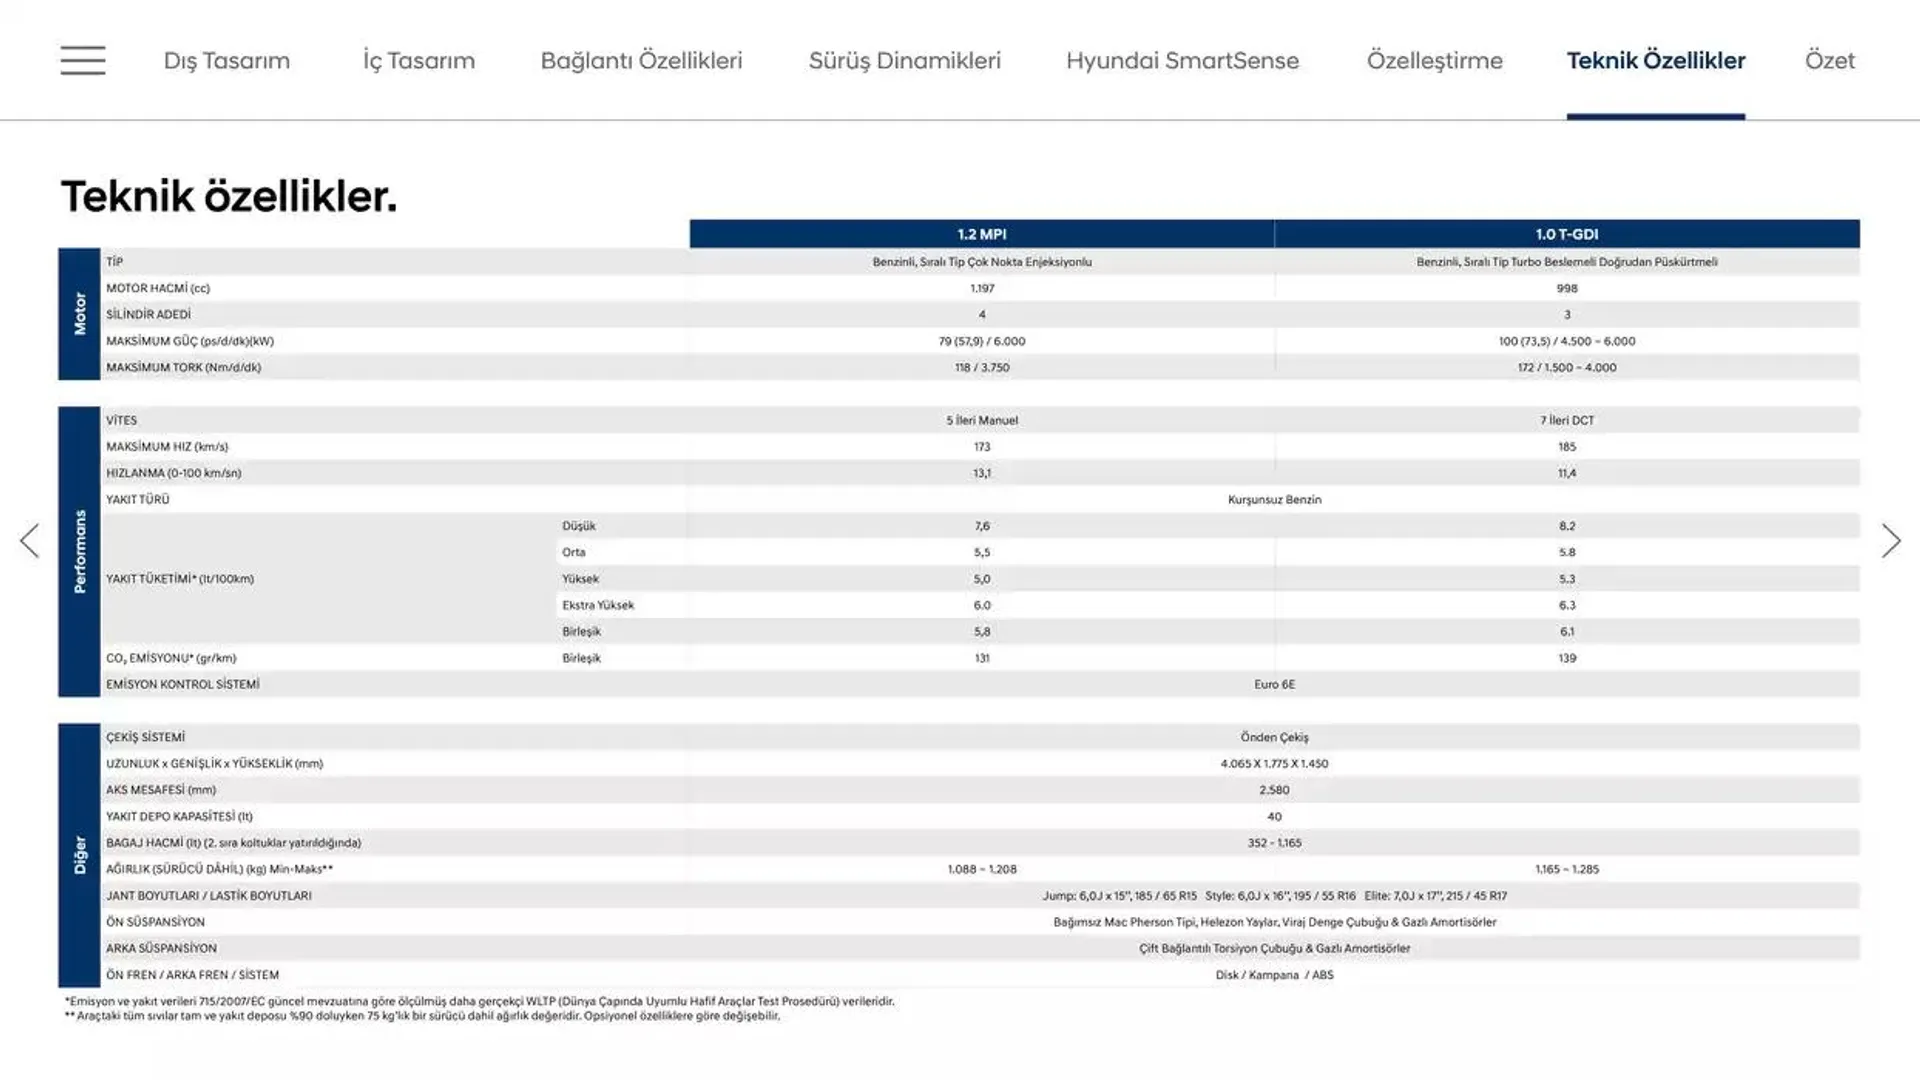
Task: Click engine displacement value 1.197
Action: pyautogui.click(x=982, y=288)
